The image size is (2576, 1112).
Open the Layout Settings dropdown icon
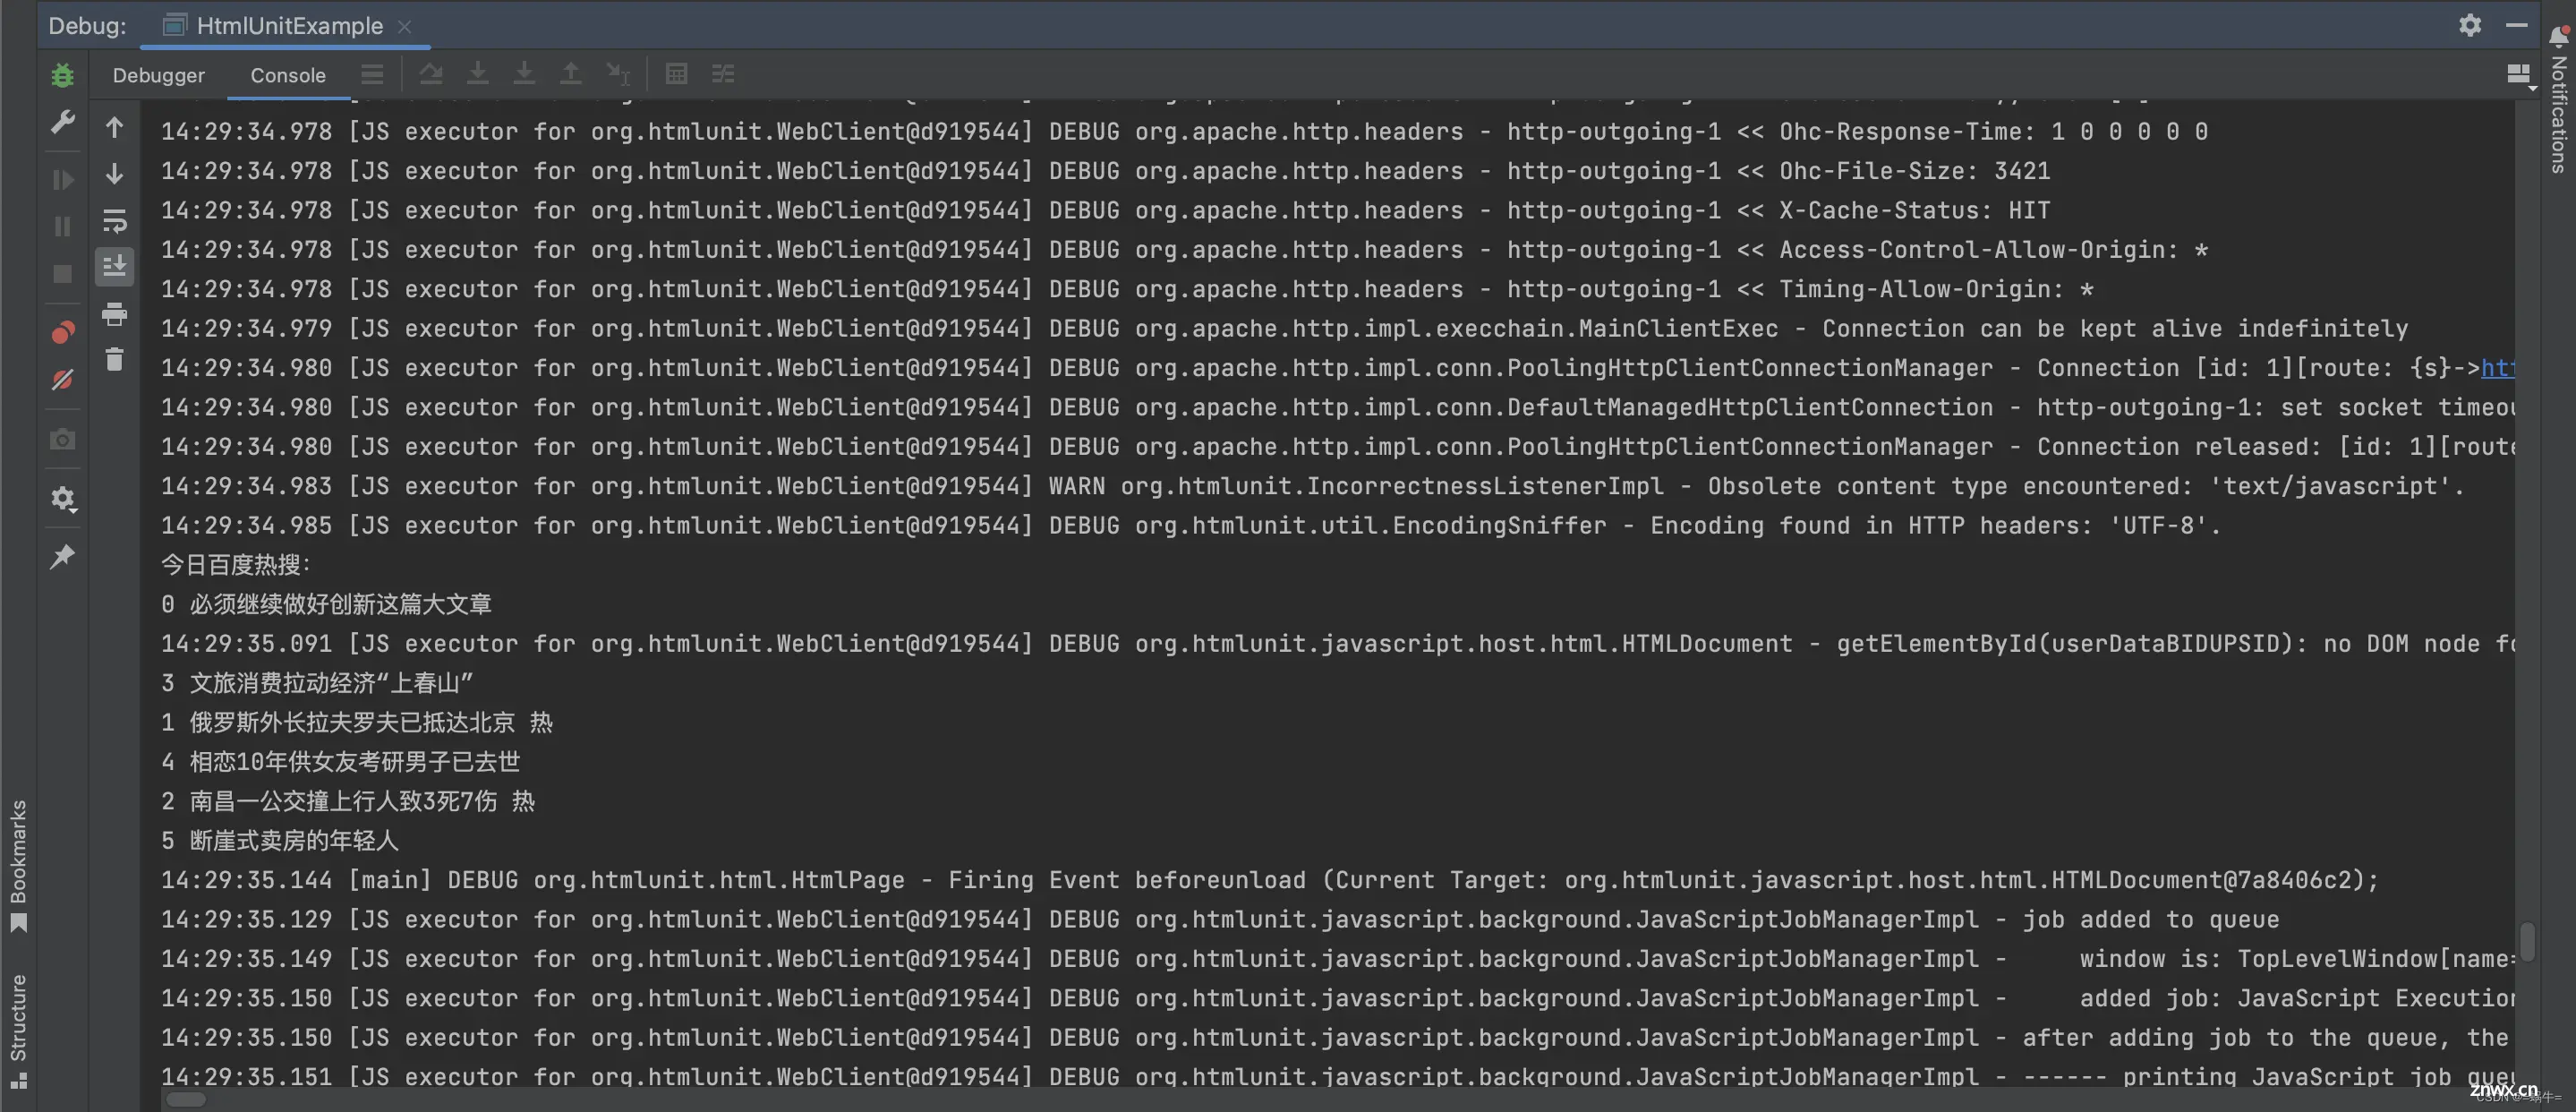(2521, 76)
